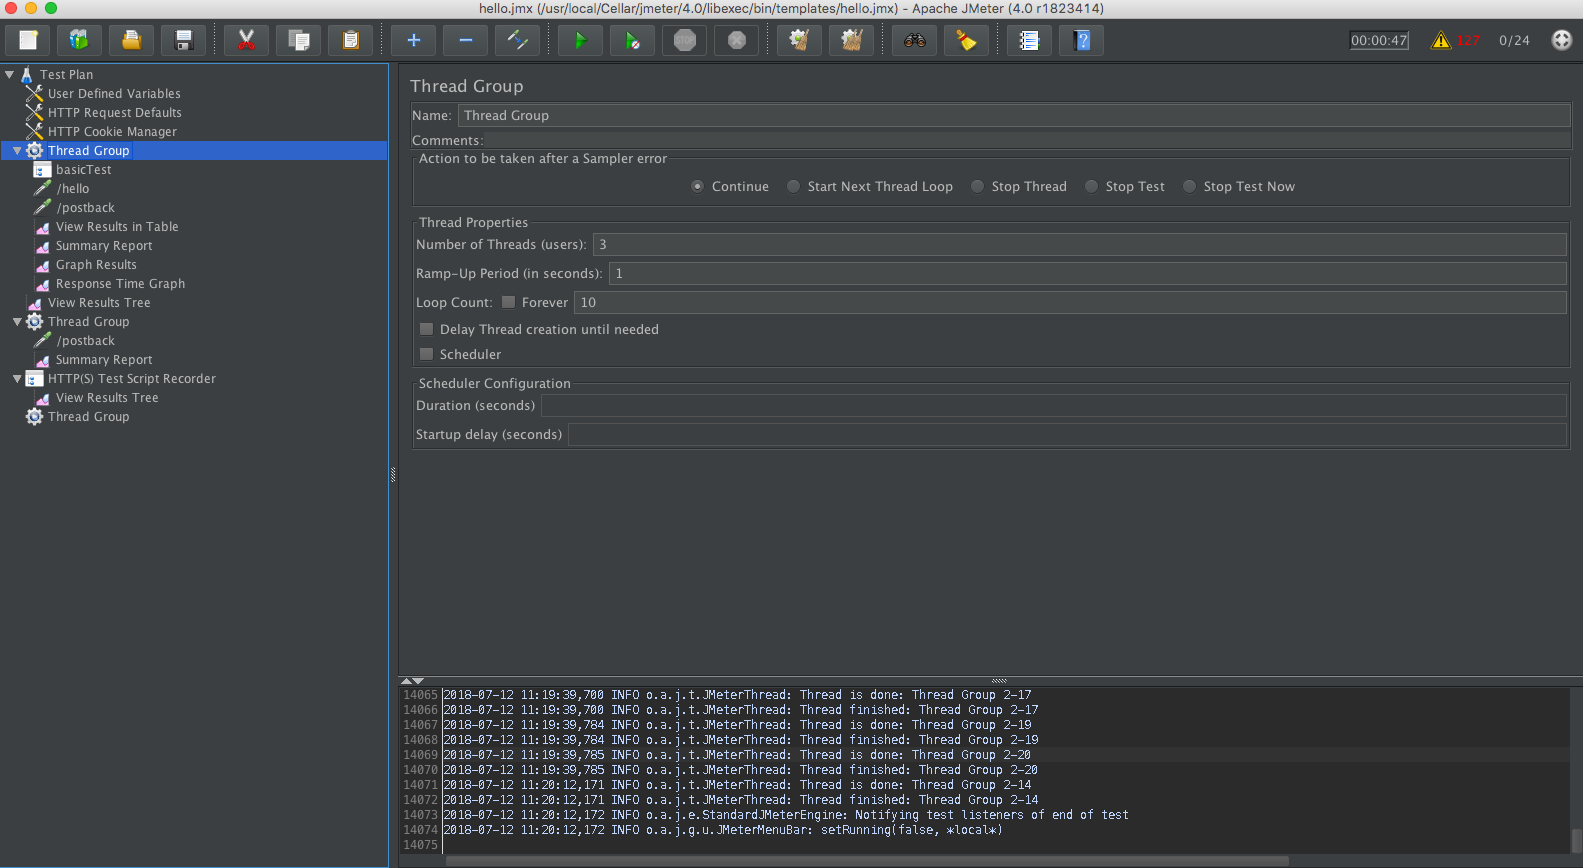This screenshot has height=868, width=1583.
Task: Collapse the HTTP(S) Test Script Recorder node
Action: [x=17, y=379]
